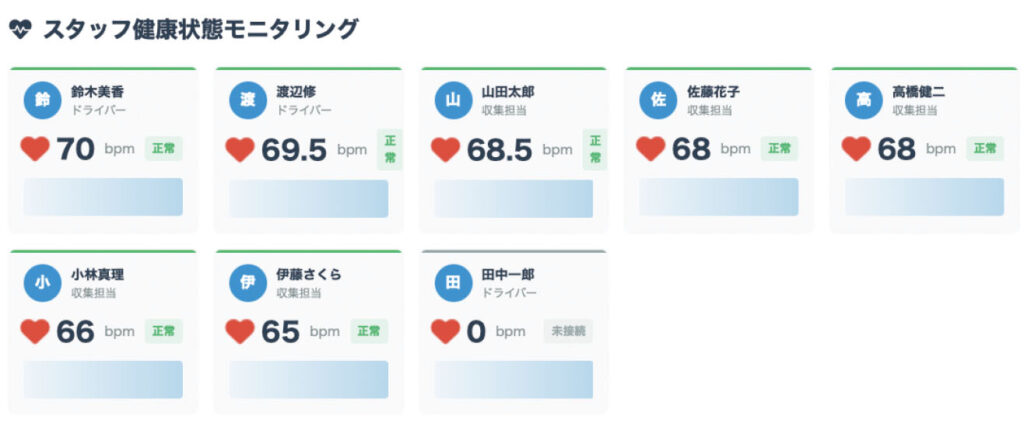The width and height of the screenshot is (1024, 427).
Task: Click the 未接続 status badge
Action: click(x=568, y=331)
